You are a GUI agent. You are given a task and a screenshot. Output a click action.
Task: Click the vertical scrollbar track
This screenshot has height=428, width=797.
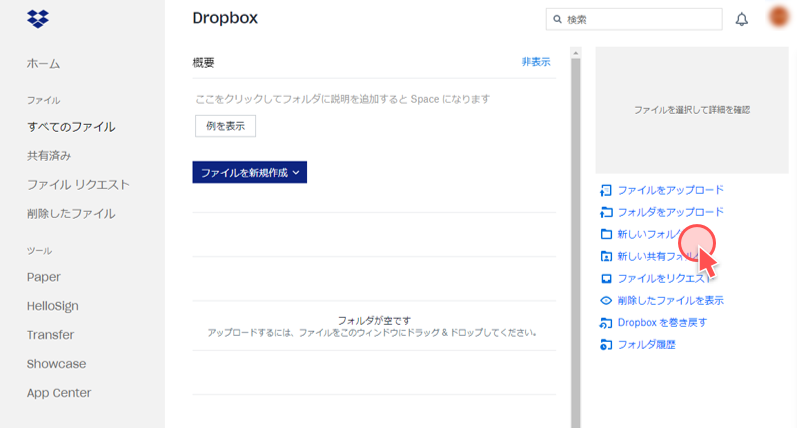pyautogui.click(x=575, y=243)
